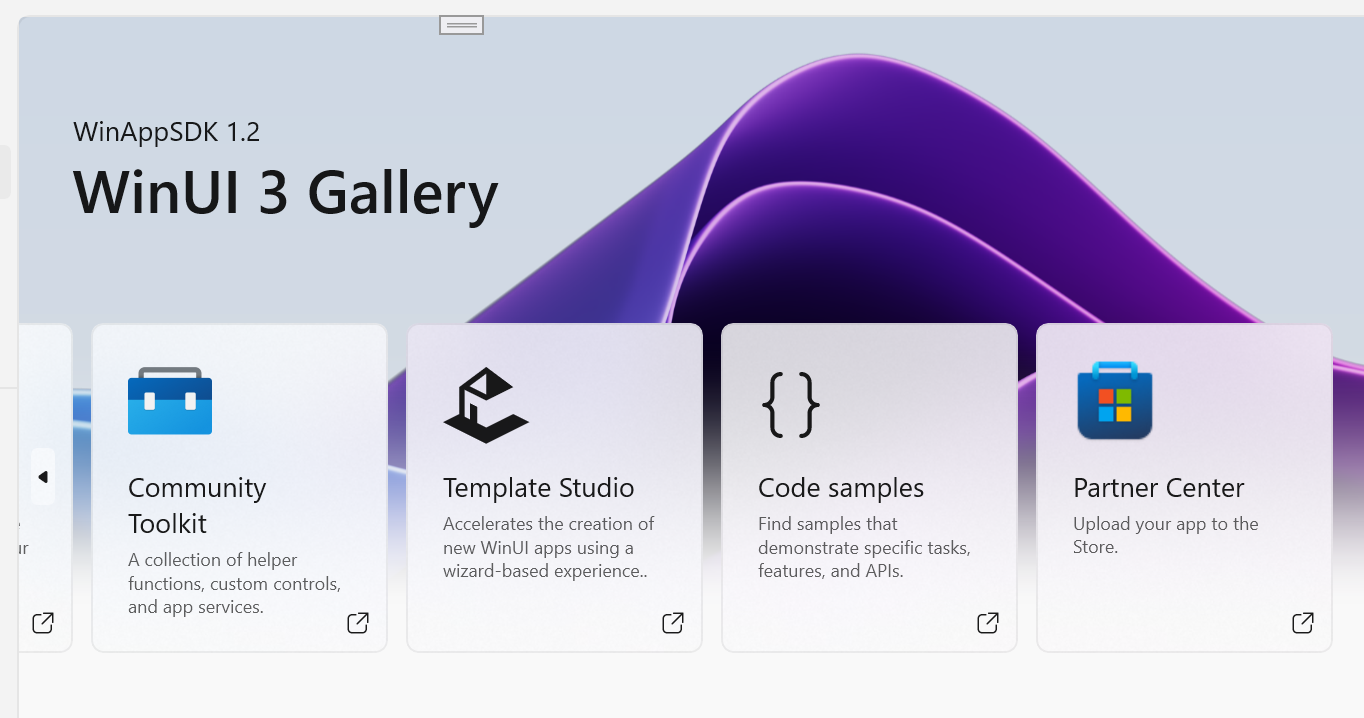The height and width of the screenshot is (718, 1364).
Task: Open the Community Toolkit card
Action: pos(239,487)
